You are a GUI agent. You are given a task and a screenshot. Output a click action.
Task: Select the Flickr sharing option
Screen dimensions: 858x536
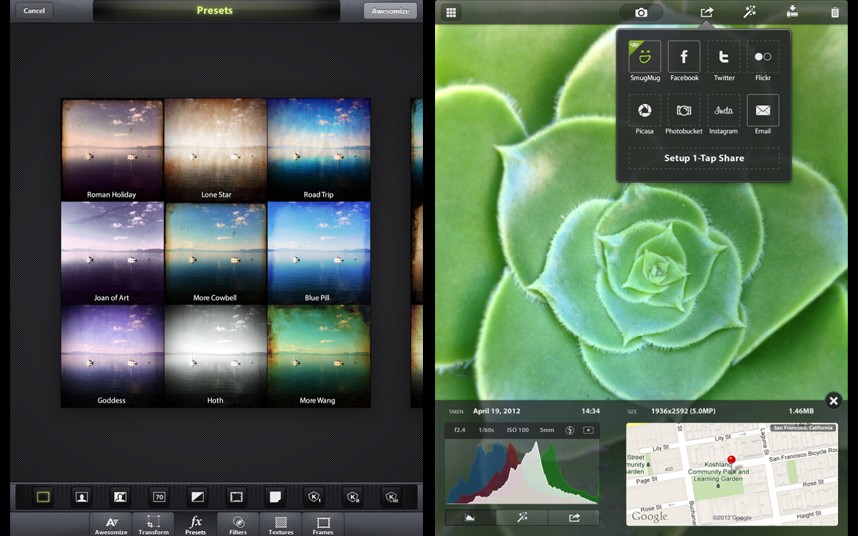(x=763, y=56)
